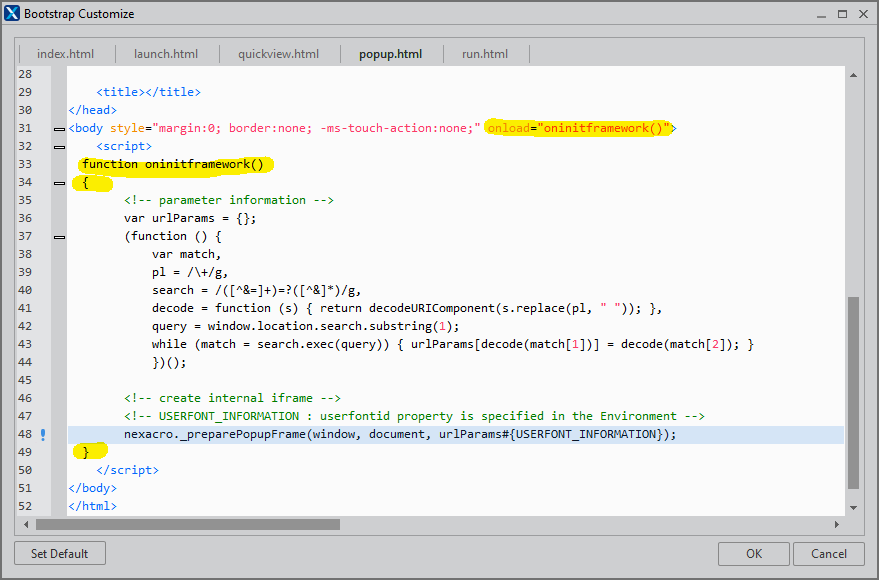Close the Bootstrap Customize dialog

[x=864, y=14]
